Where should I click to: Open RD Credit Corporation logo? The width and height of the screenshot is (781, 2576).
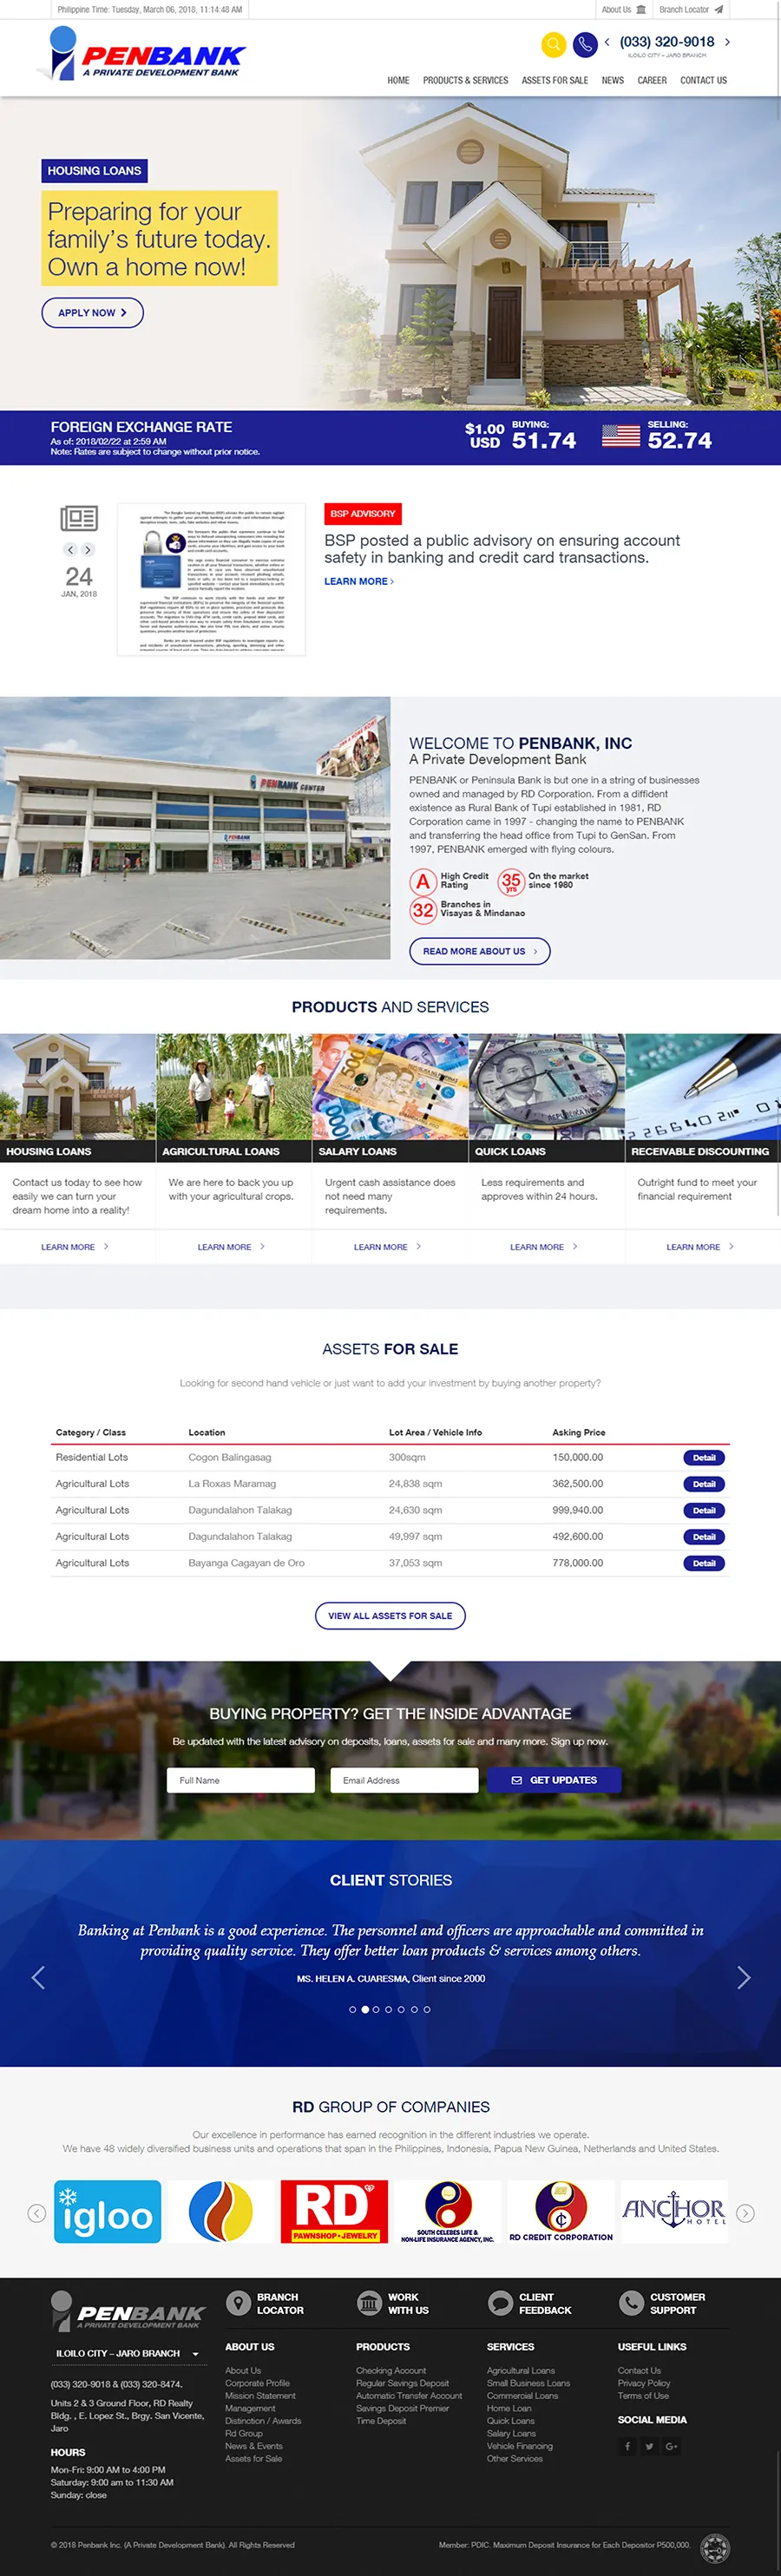pos(561,2212)
